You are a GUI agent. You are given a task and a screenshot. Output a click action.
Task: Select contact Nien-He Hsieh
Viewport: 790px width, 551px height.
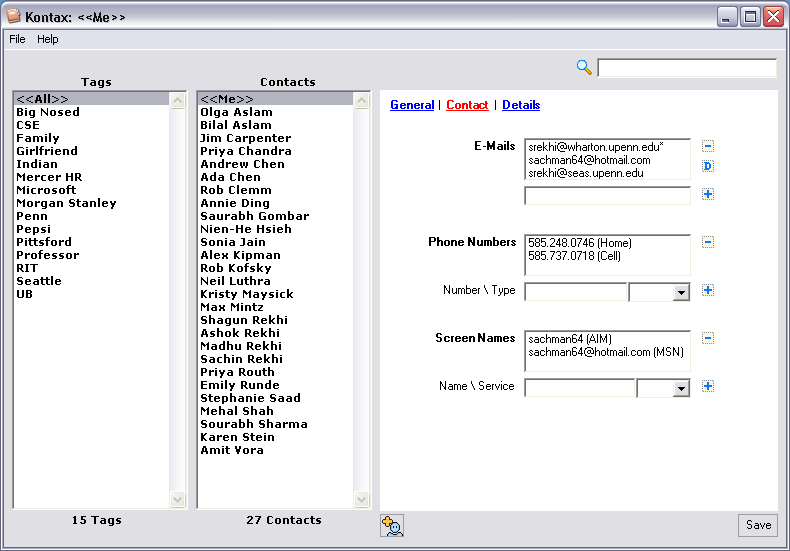(x=276, y=229)
